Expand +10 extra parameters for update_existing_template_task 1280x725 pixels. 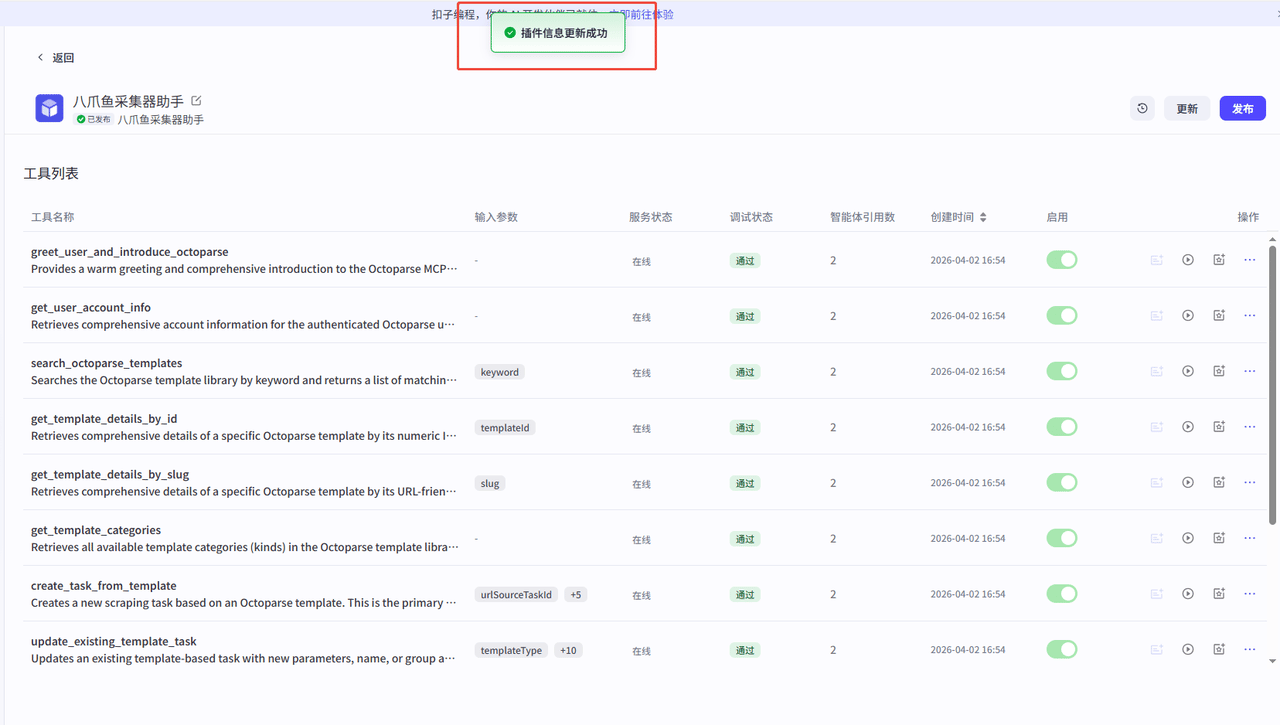coord(568,650)
